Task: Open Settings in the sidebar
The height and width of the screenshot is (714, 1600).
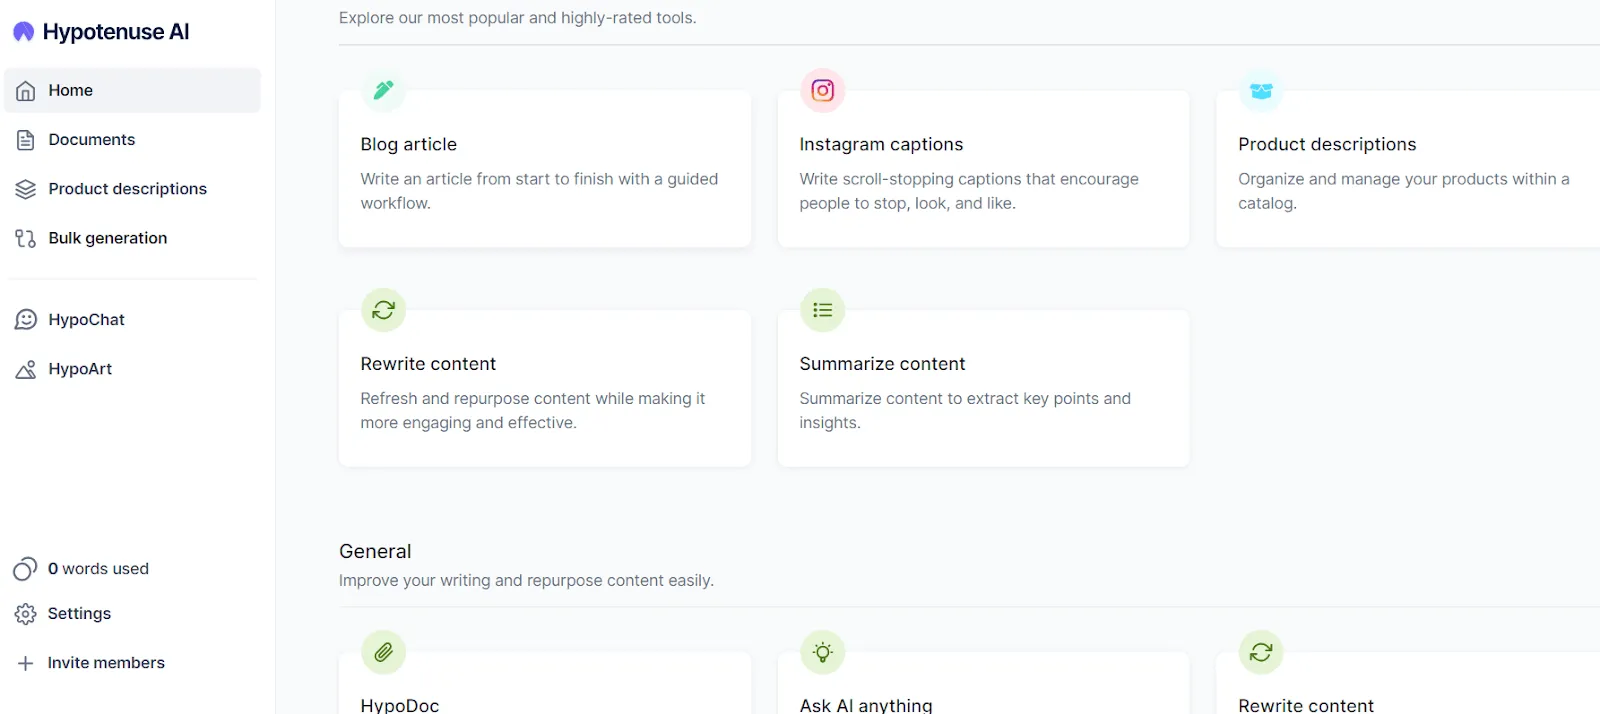Action: point(132,614)
